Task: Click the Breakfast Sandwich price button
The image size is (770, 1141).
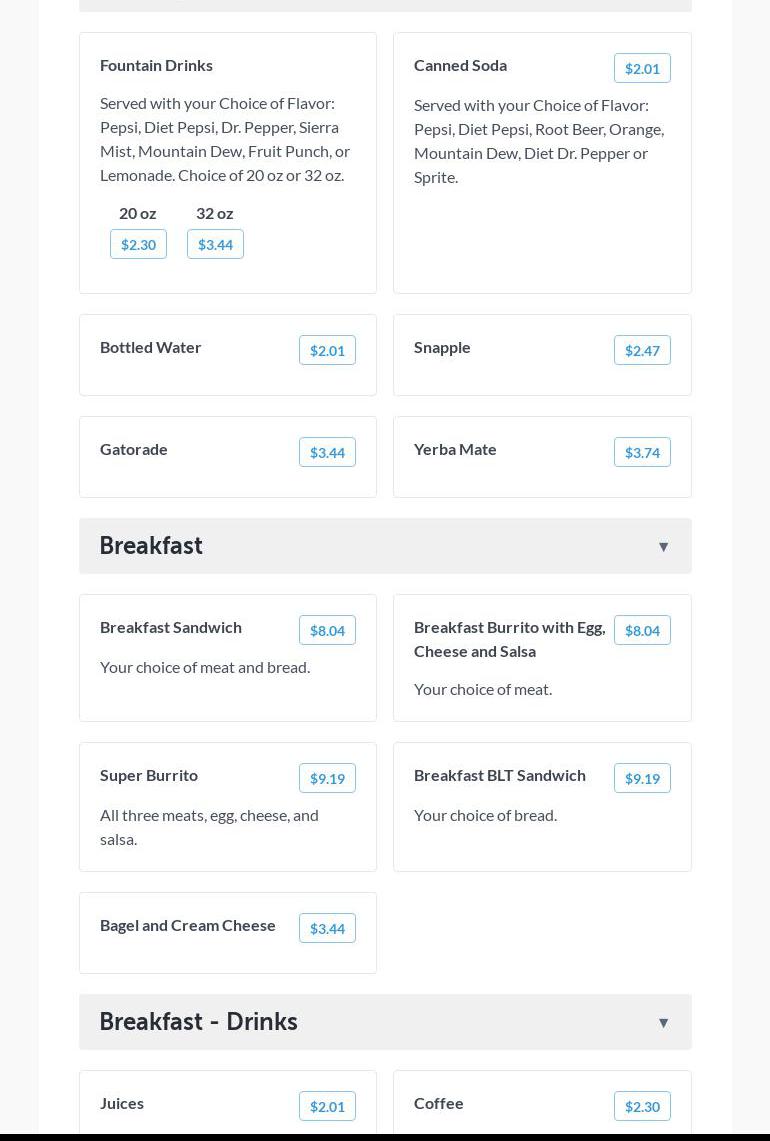Action: coord(327,630)
